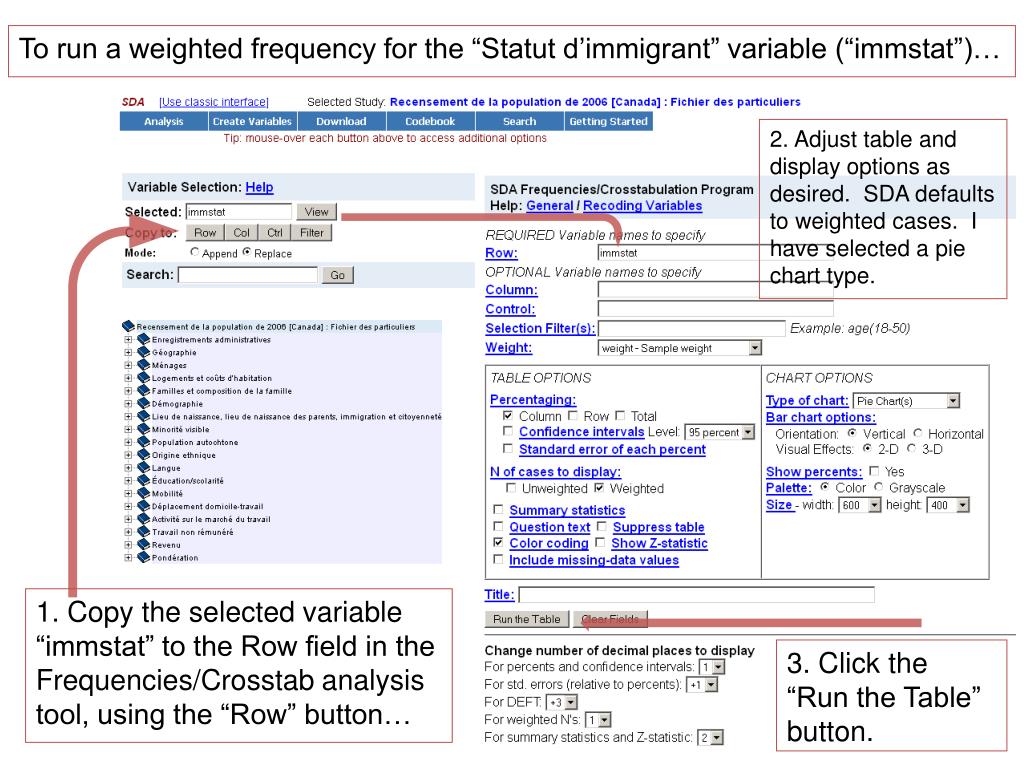This screenshot has width=1024, height=768.
Task: Copy variable using the Filter button
Action: [x=312, y=232]
